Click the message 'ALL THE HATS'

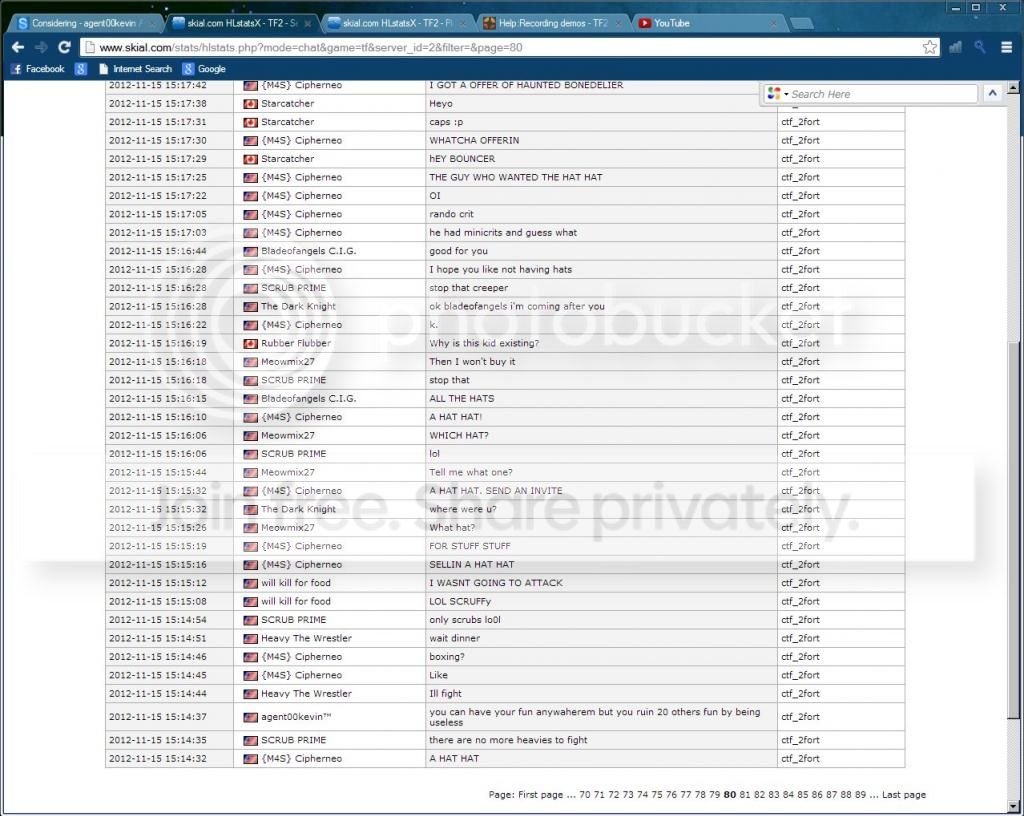pos(462,399)
